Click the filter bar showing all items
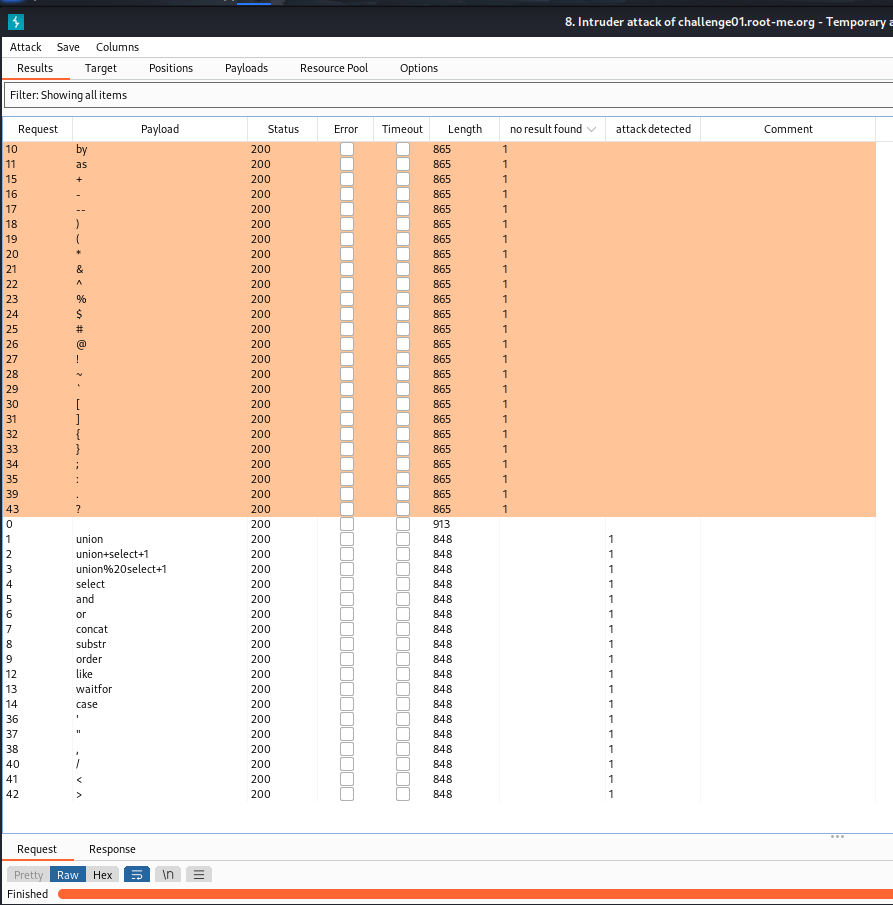 [448, 95]
